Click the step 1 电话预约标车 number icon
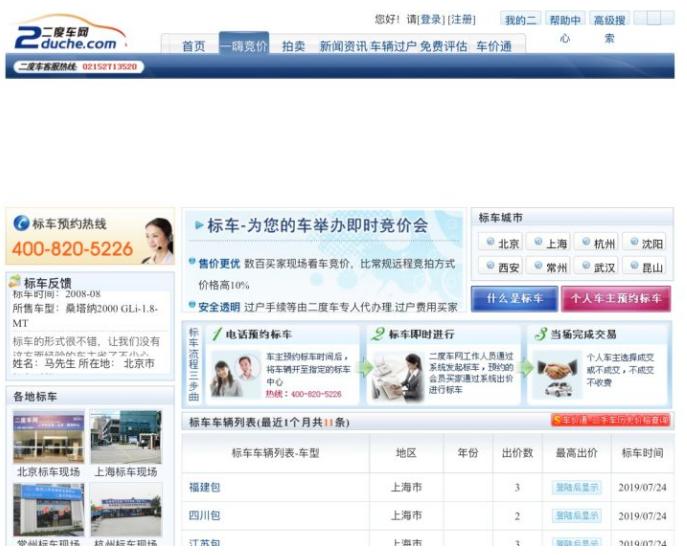687x555 pixels. click(x=217, y=334)
